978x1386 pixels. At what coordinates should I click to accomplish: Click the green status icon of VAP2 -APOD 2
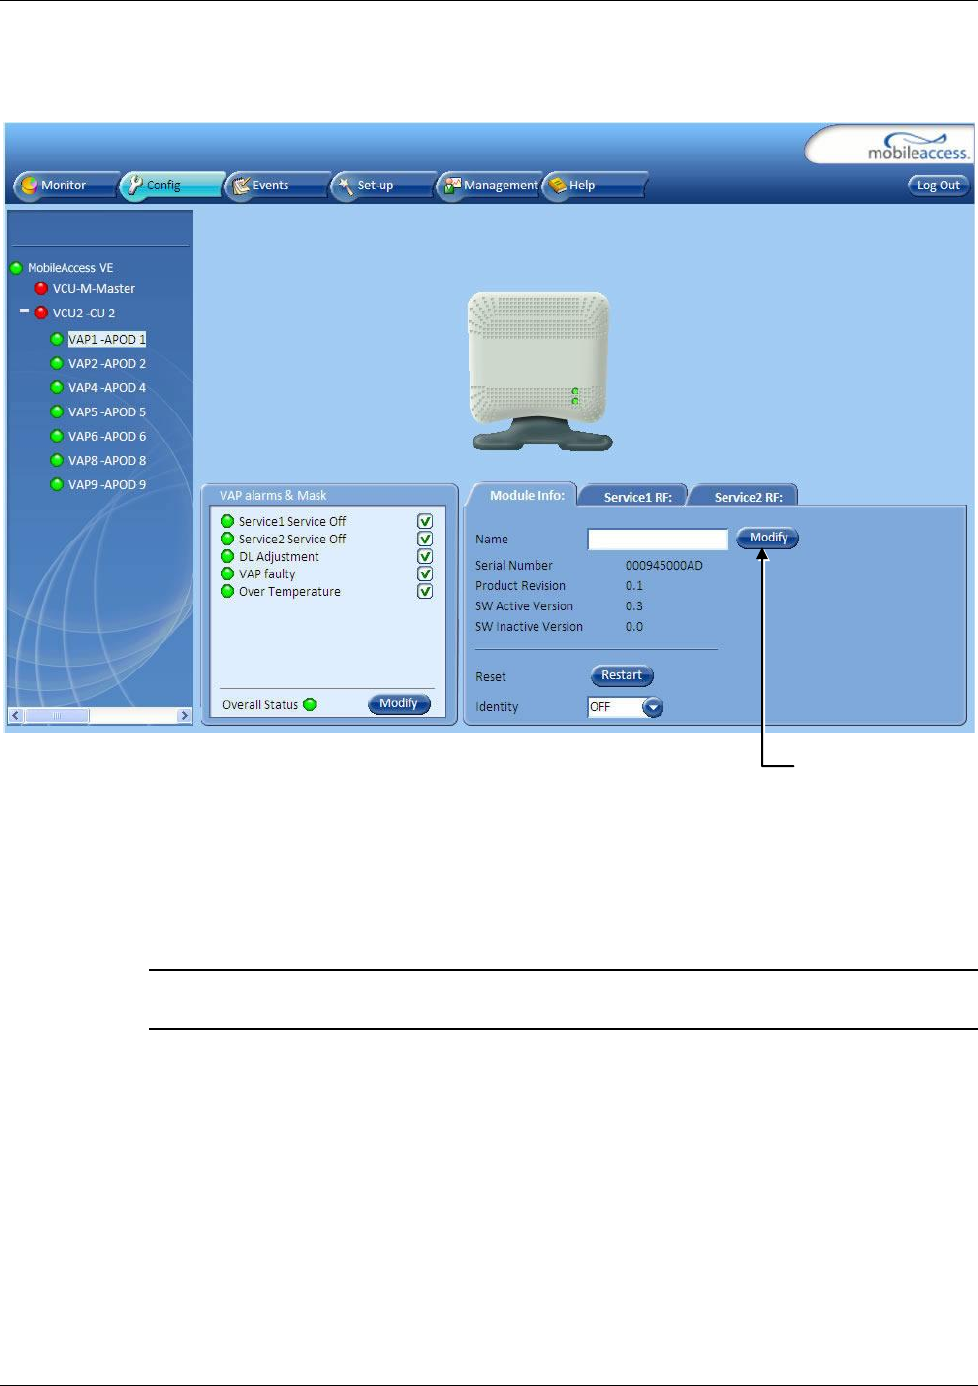click(57, 363)
